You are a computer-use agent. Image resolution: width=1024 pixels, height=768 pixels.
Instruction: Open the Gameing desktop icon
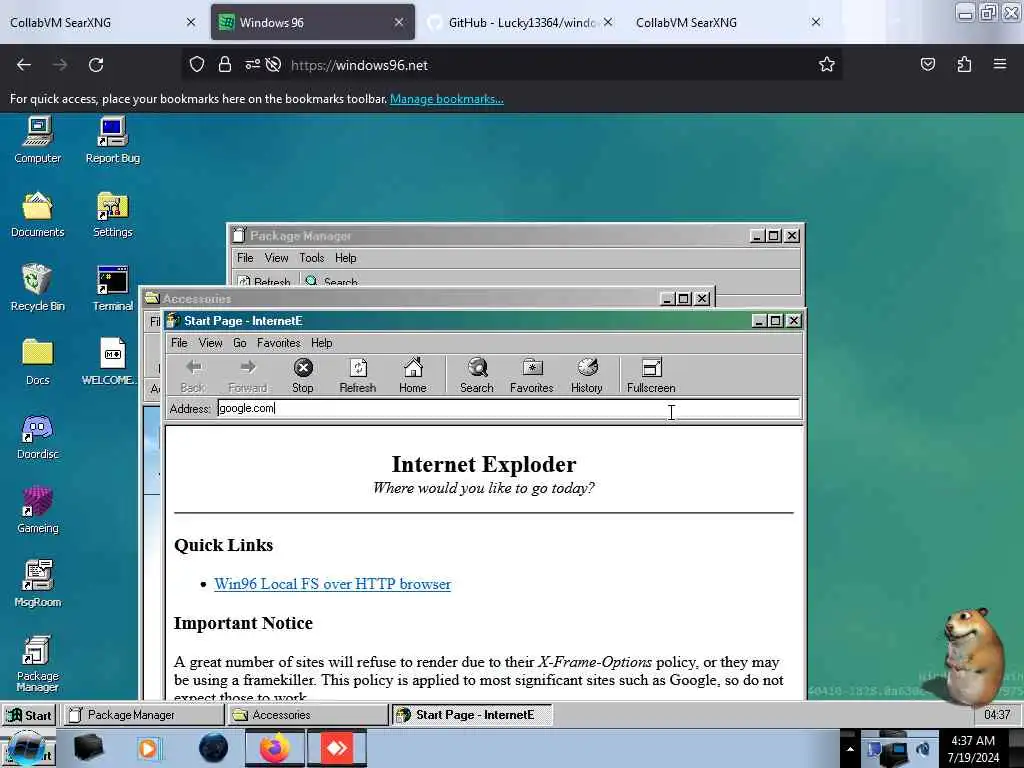coord(37,510)
